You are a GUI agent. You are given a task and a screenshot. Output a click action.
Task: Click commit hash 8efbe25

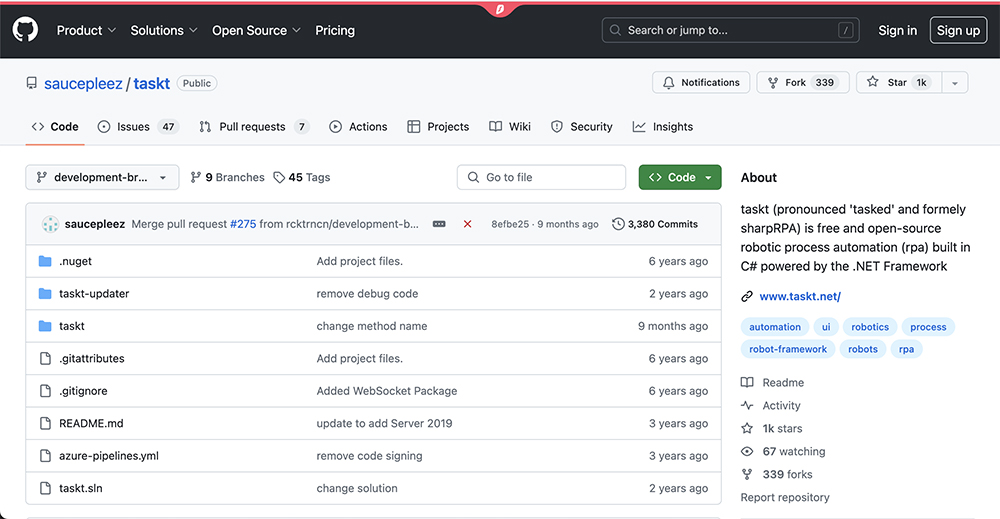click(x=510, y=224)
